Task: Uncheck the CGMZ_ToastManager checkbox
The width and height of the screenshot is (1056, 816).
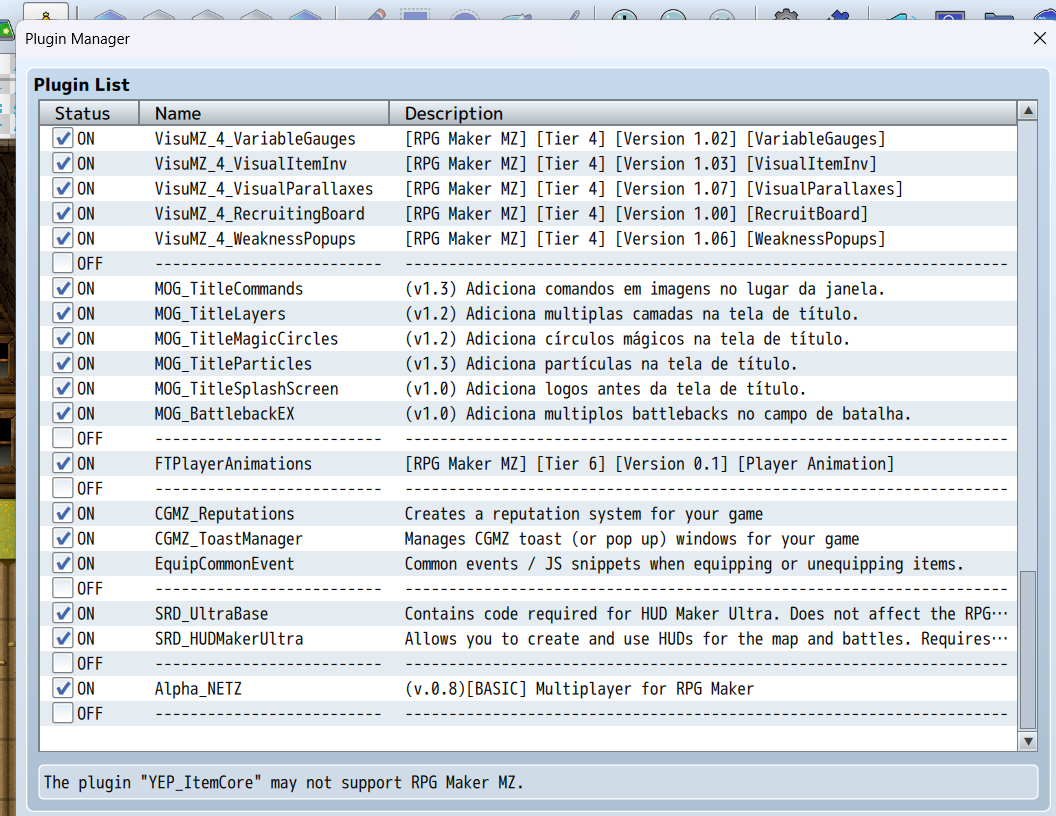Action: point(63,539)
